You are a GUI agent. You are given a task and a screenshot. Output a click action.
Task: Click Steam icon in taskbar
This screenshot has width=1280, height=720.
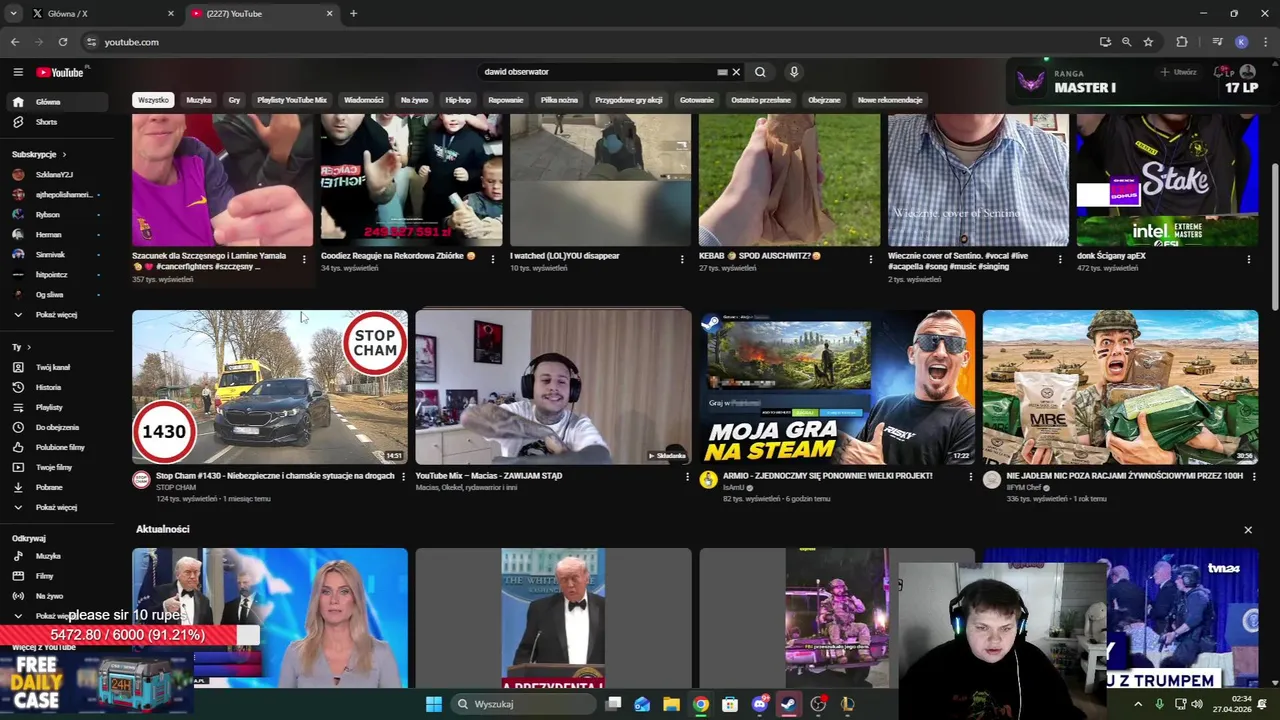point(789,704)
